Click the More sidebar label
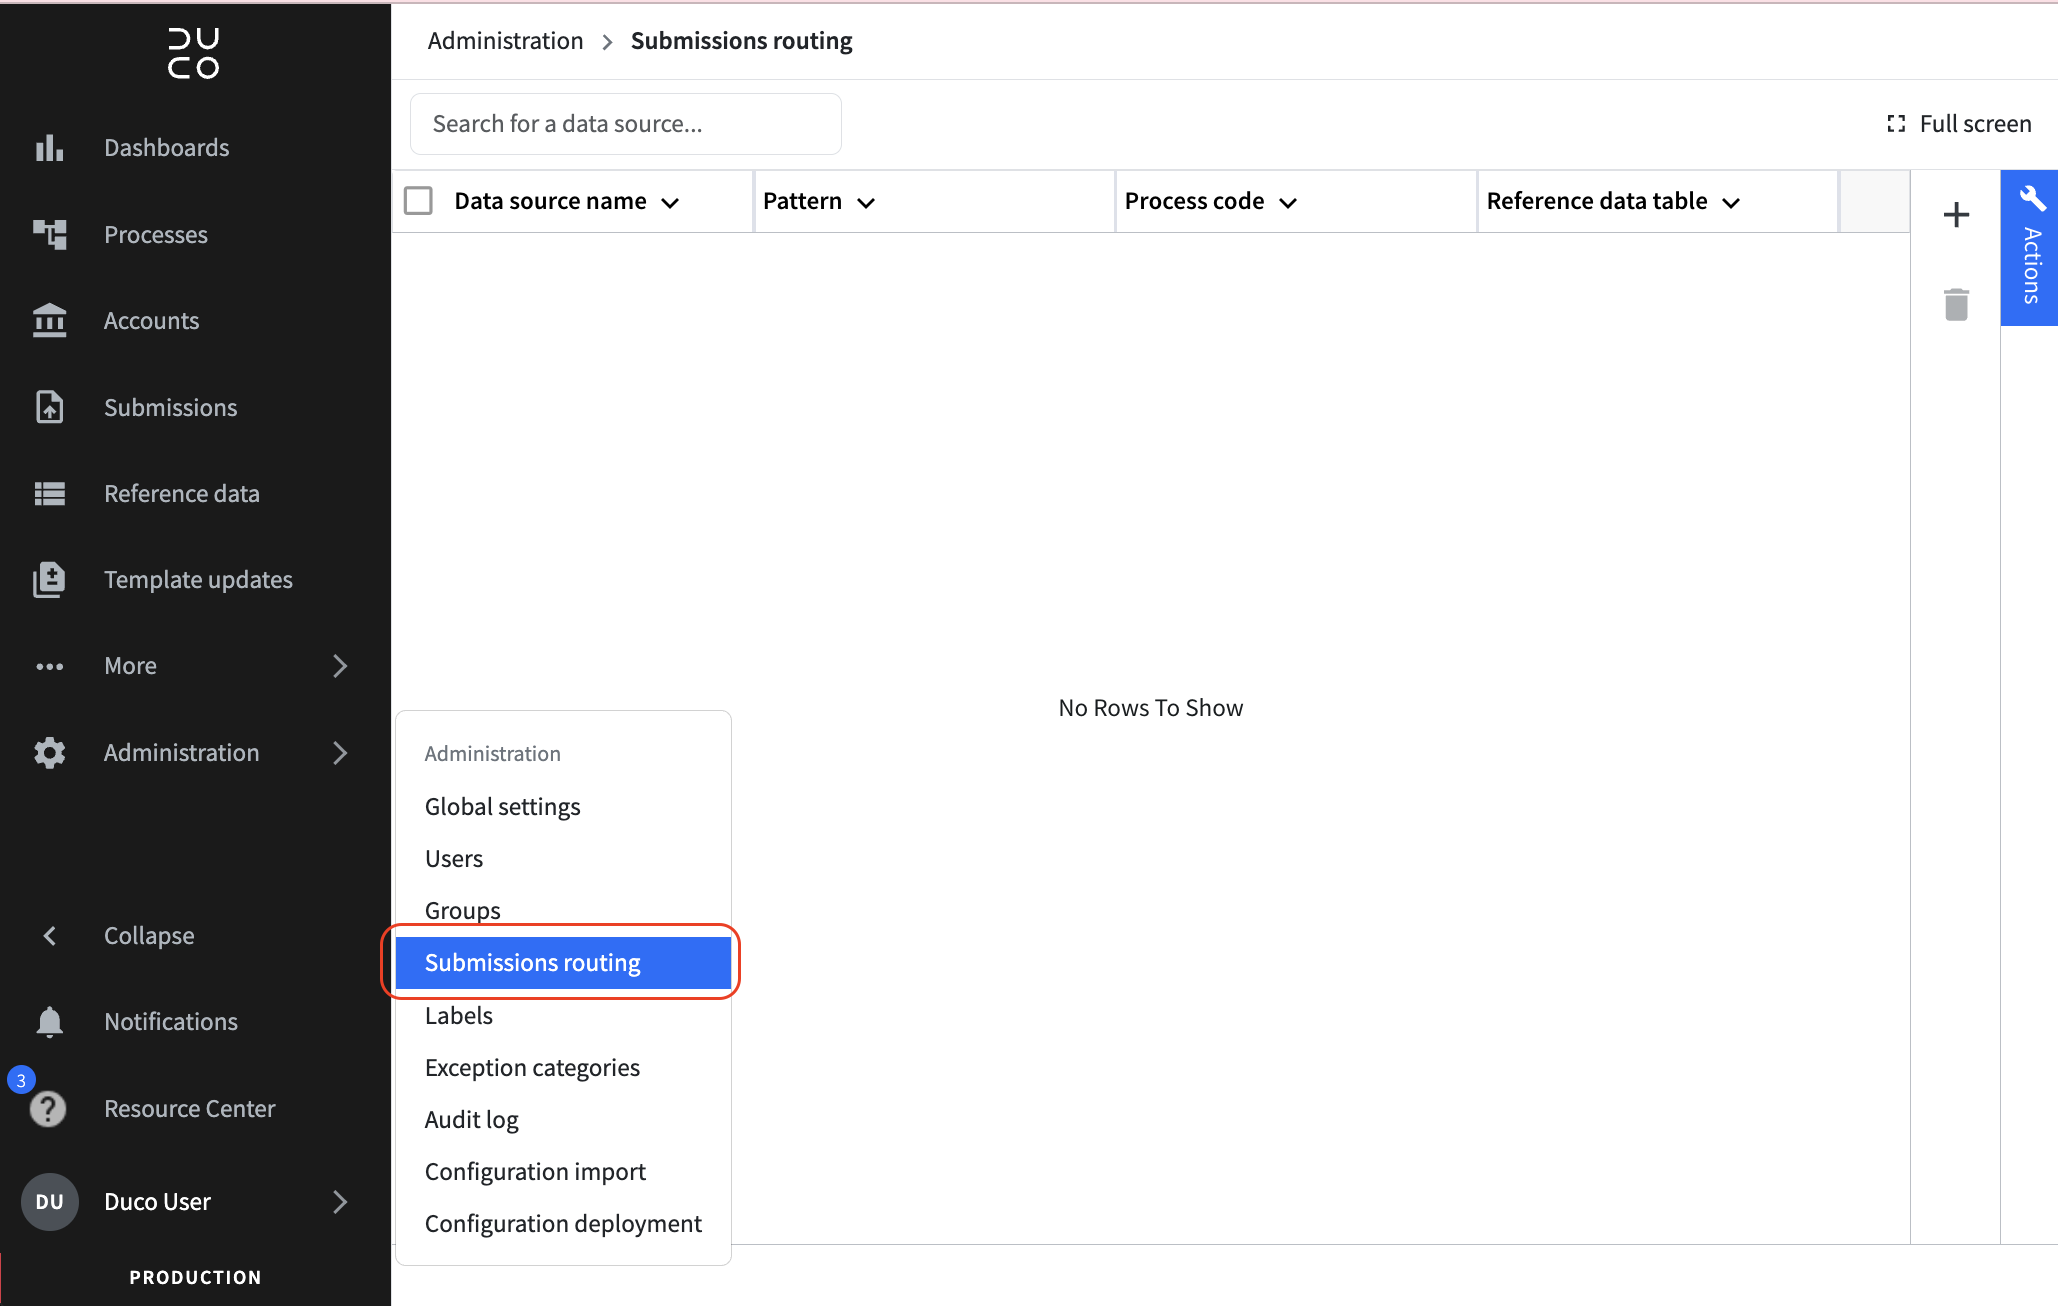The width and height of the screenshot is (2058, 1306). 130,666
